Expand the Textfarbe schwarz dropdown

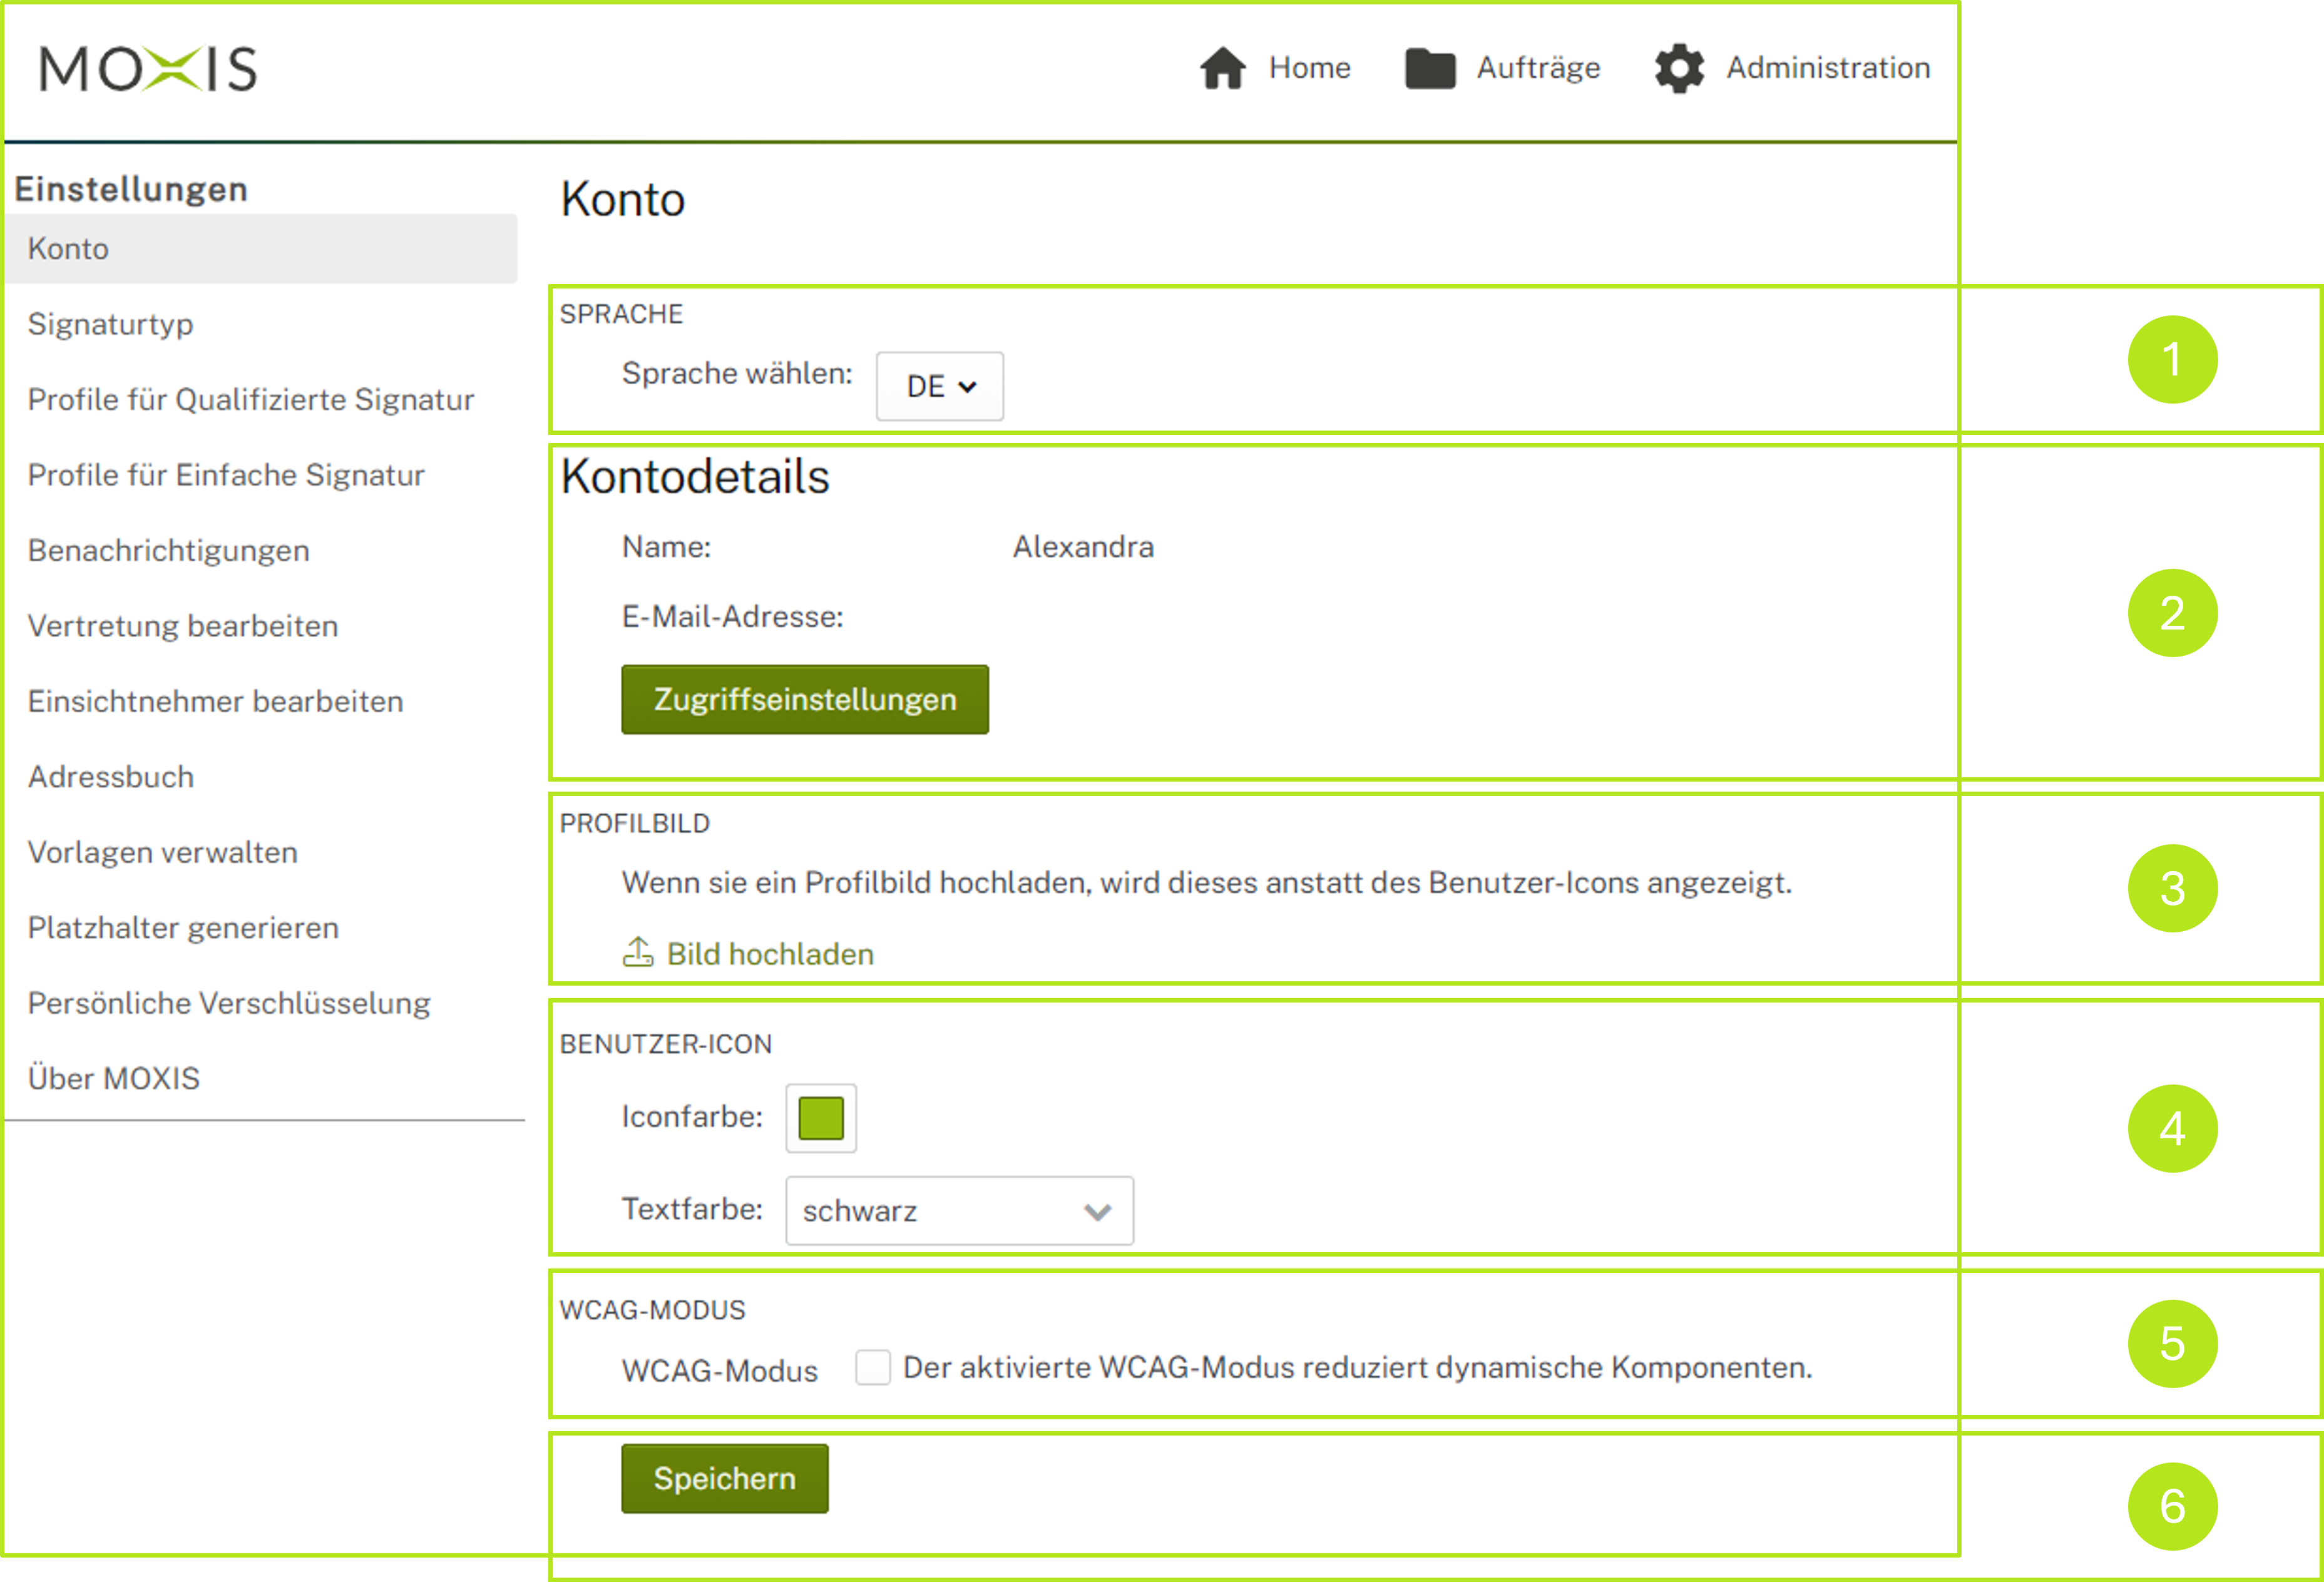pyautogui.click(x=958, y=1211)
